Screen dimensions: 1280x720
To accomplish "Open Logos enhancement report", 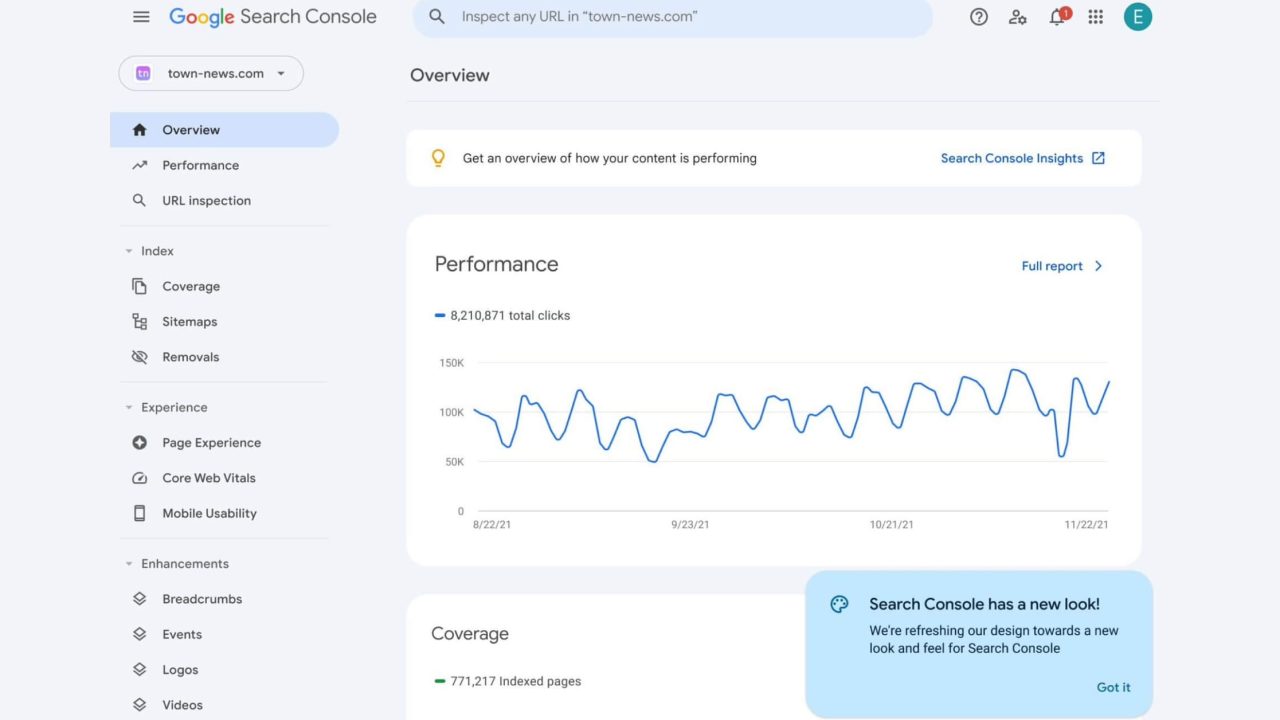I will [x=224, y=670].
